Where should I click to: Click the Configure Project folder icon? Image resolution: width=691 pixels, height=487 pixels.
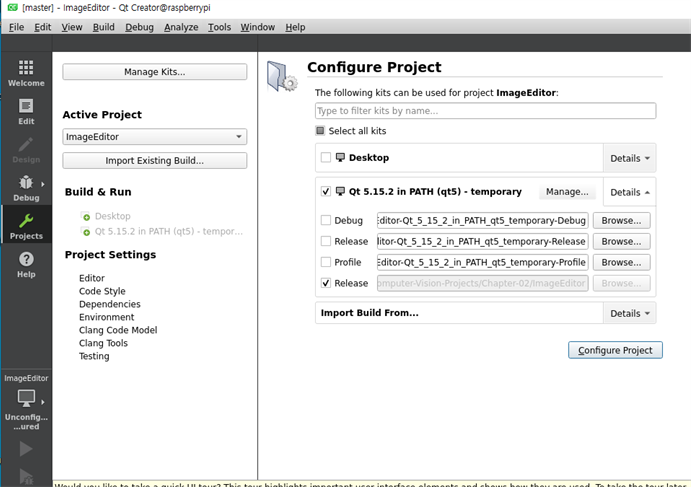click(x=282, y=76)
